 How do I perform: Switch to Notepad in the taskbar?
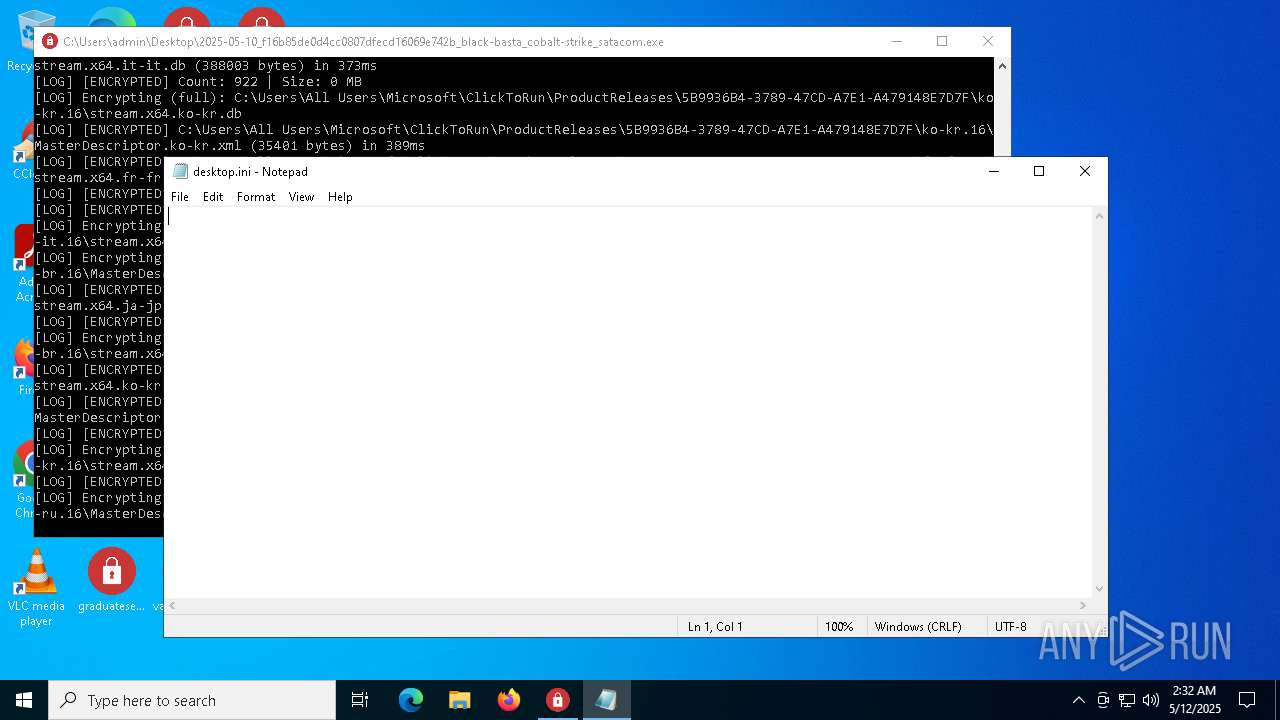click(606, 700)
